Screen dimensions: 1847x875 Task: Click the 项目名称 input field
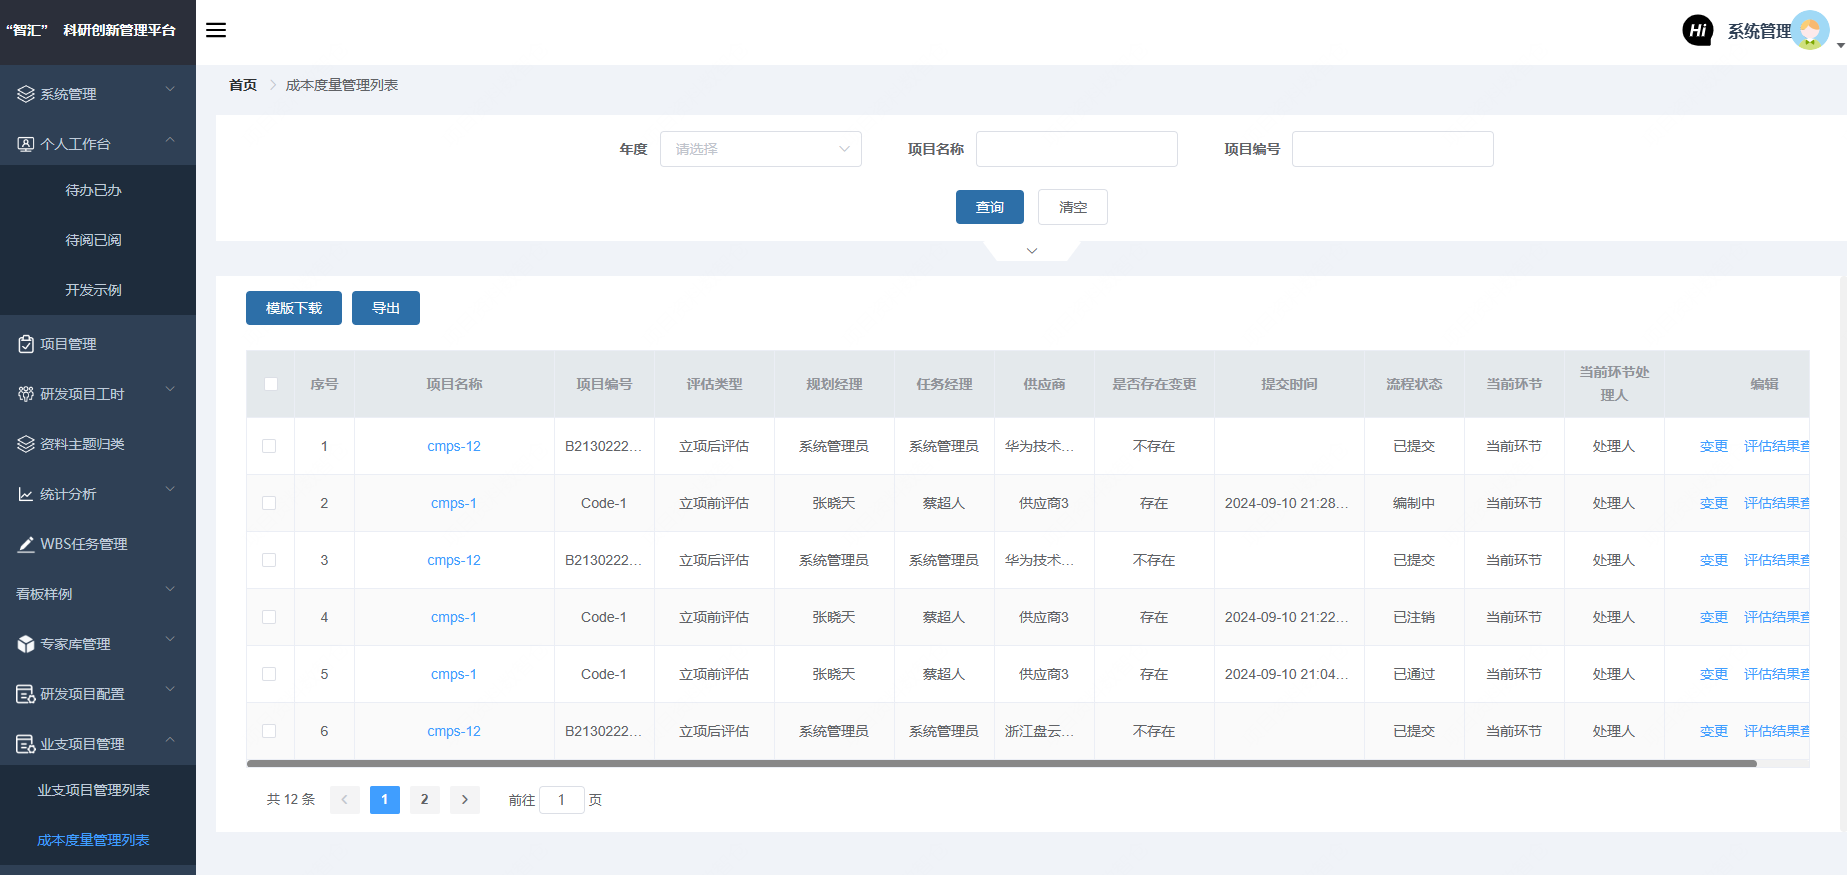click(x=1076, y=149)
